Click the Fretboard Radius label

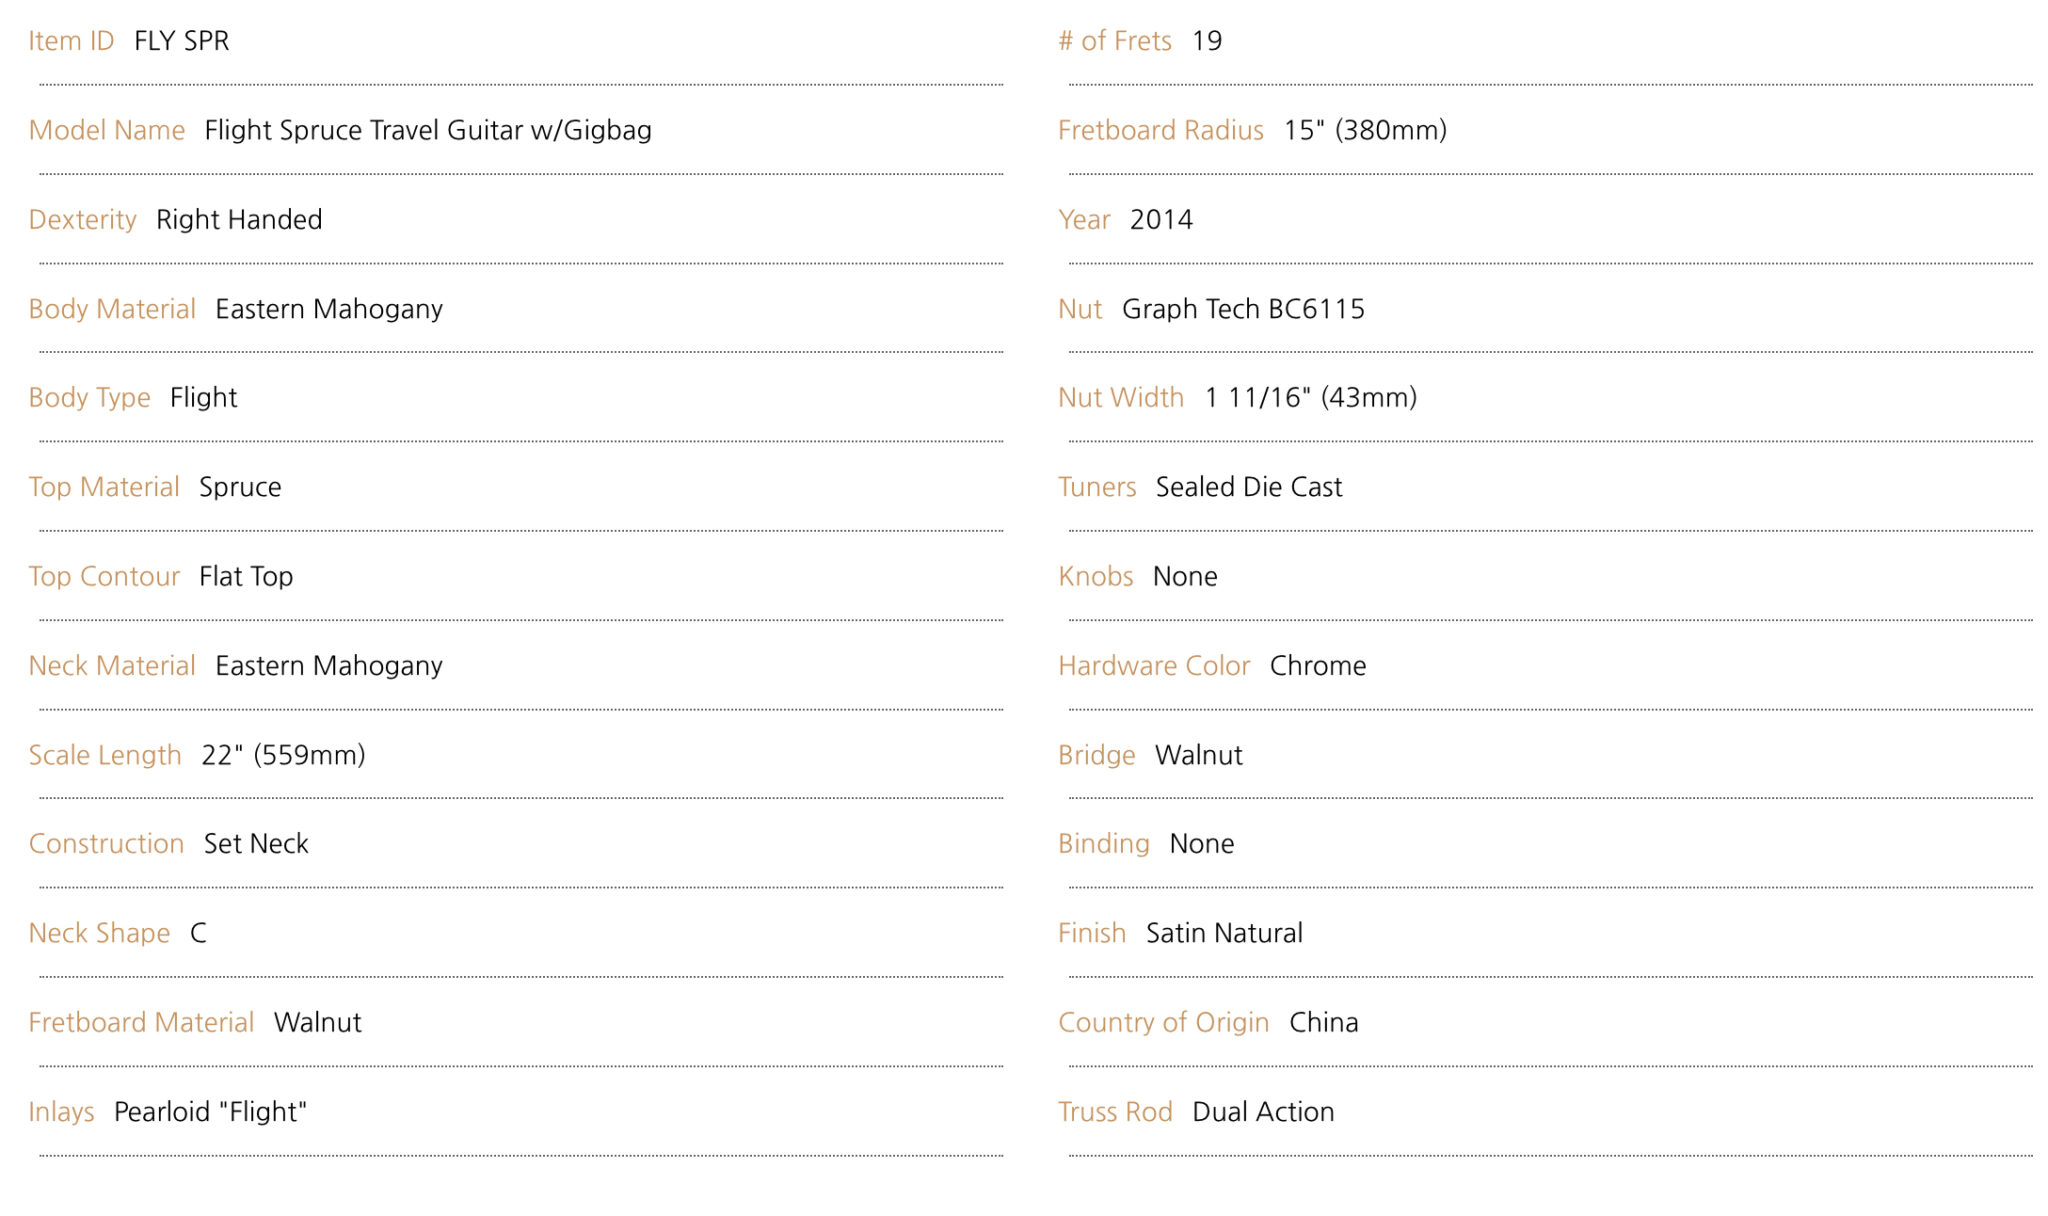[1160, 130]
